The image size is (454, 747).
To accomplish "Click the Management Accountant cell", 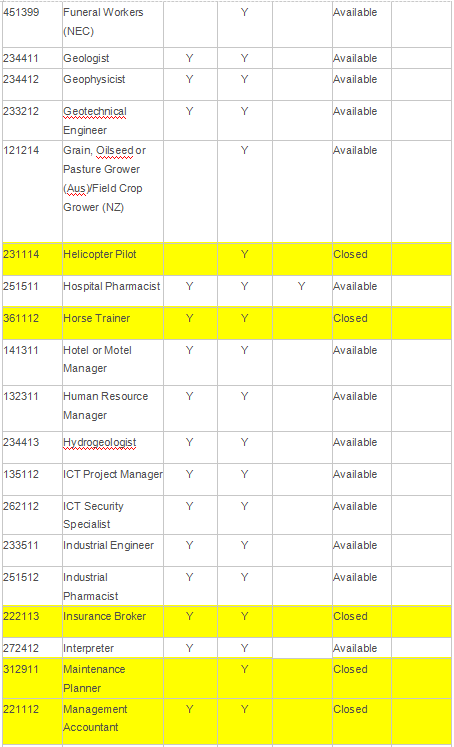I will coord(113,721).
